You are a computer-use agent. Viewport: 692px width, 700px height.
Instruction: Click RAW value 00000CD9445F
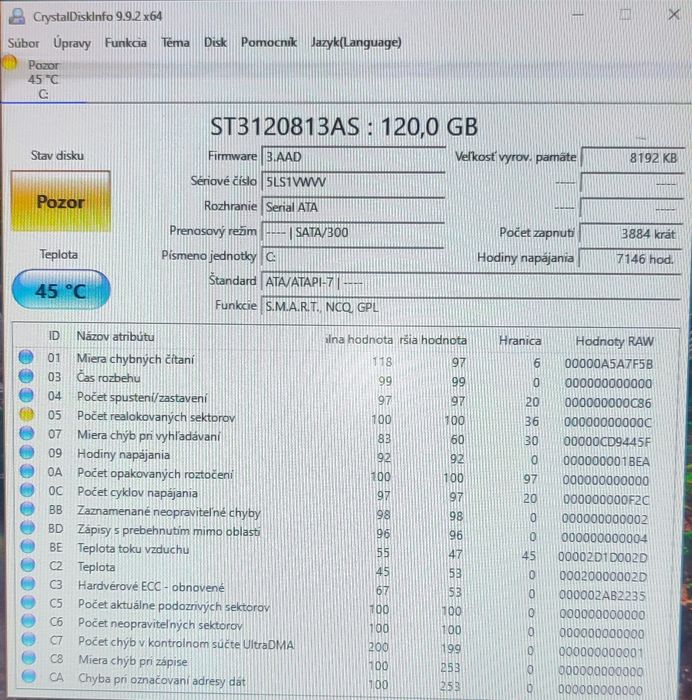click(607, 442)
